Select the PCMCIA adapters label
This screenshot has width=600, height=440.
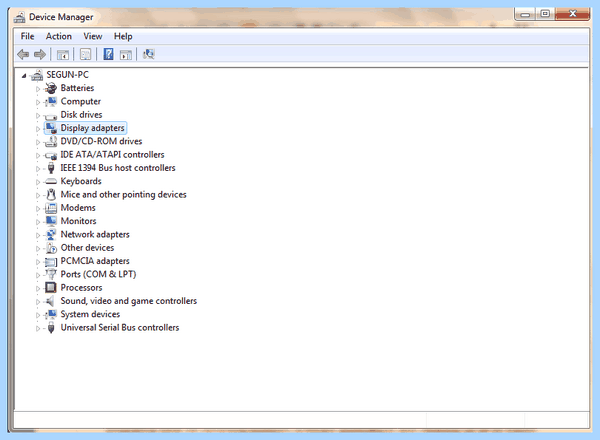click(x=95, y=261)
